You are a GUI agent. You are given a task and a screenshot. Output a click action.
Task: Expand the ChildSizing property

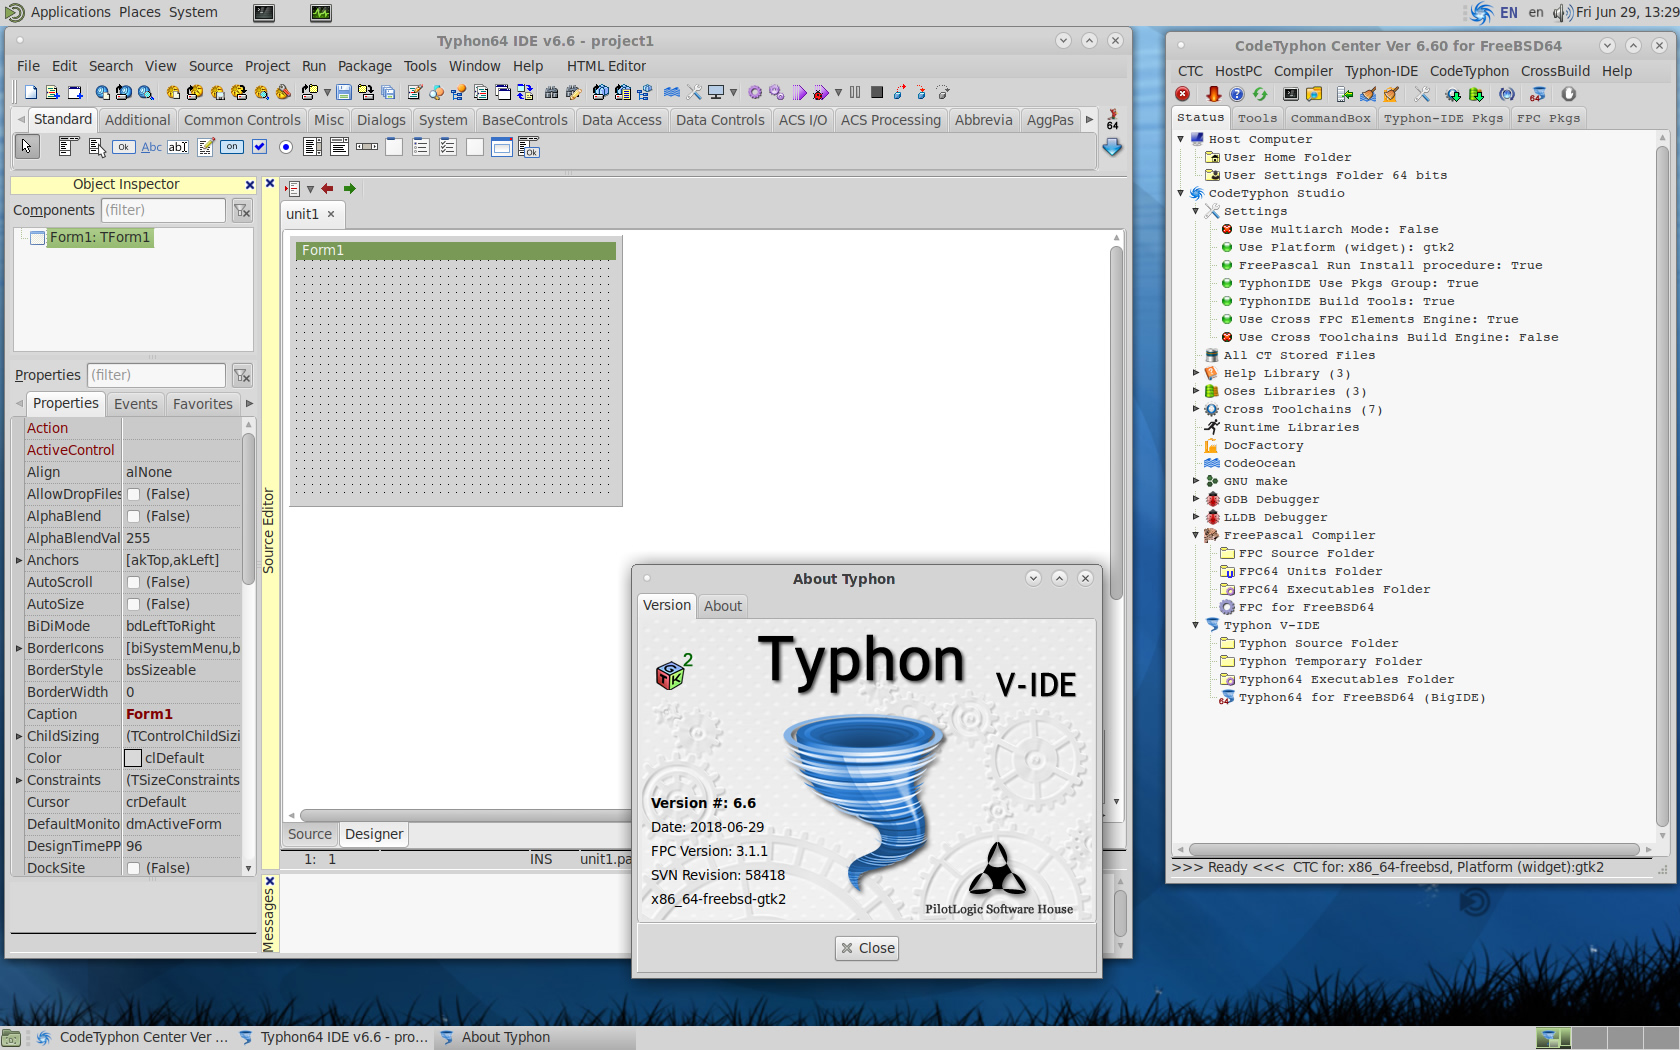tap(19, 736)
